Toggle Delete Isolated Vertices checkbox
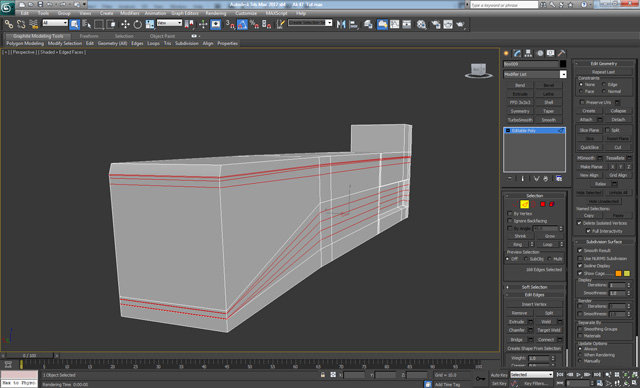This screenshot has width=640, height=388. pyautogui.click(x=579, y=223)
